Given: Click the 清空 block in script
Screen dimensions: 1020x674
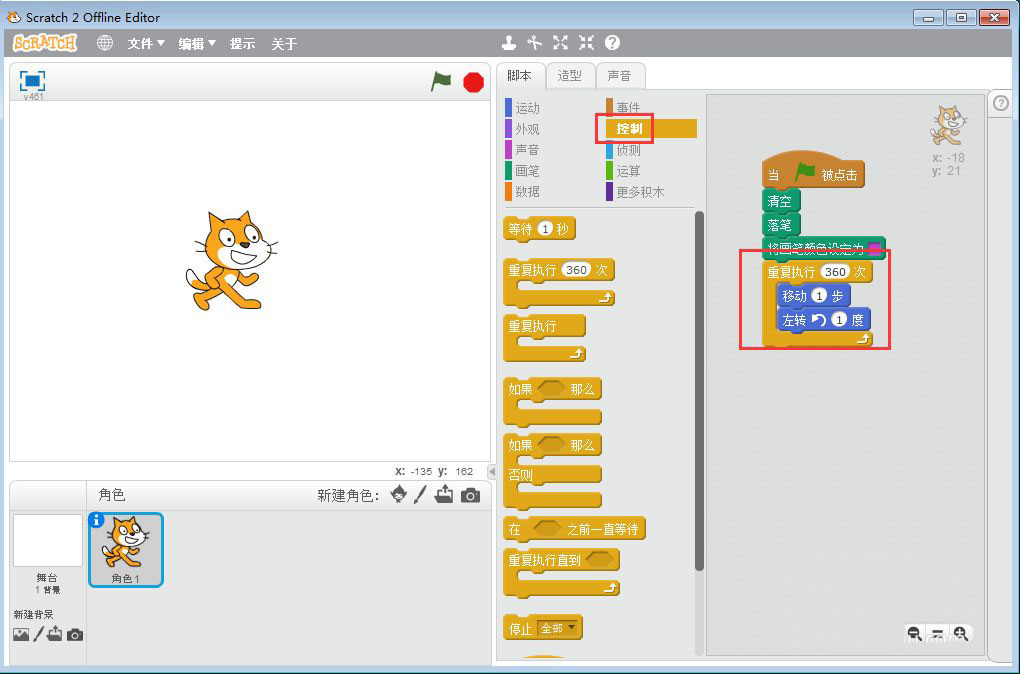Looking at the screenshot, I should 781,201.
